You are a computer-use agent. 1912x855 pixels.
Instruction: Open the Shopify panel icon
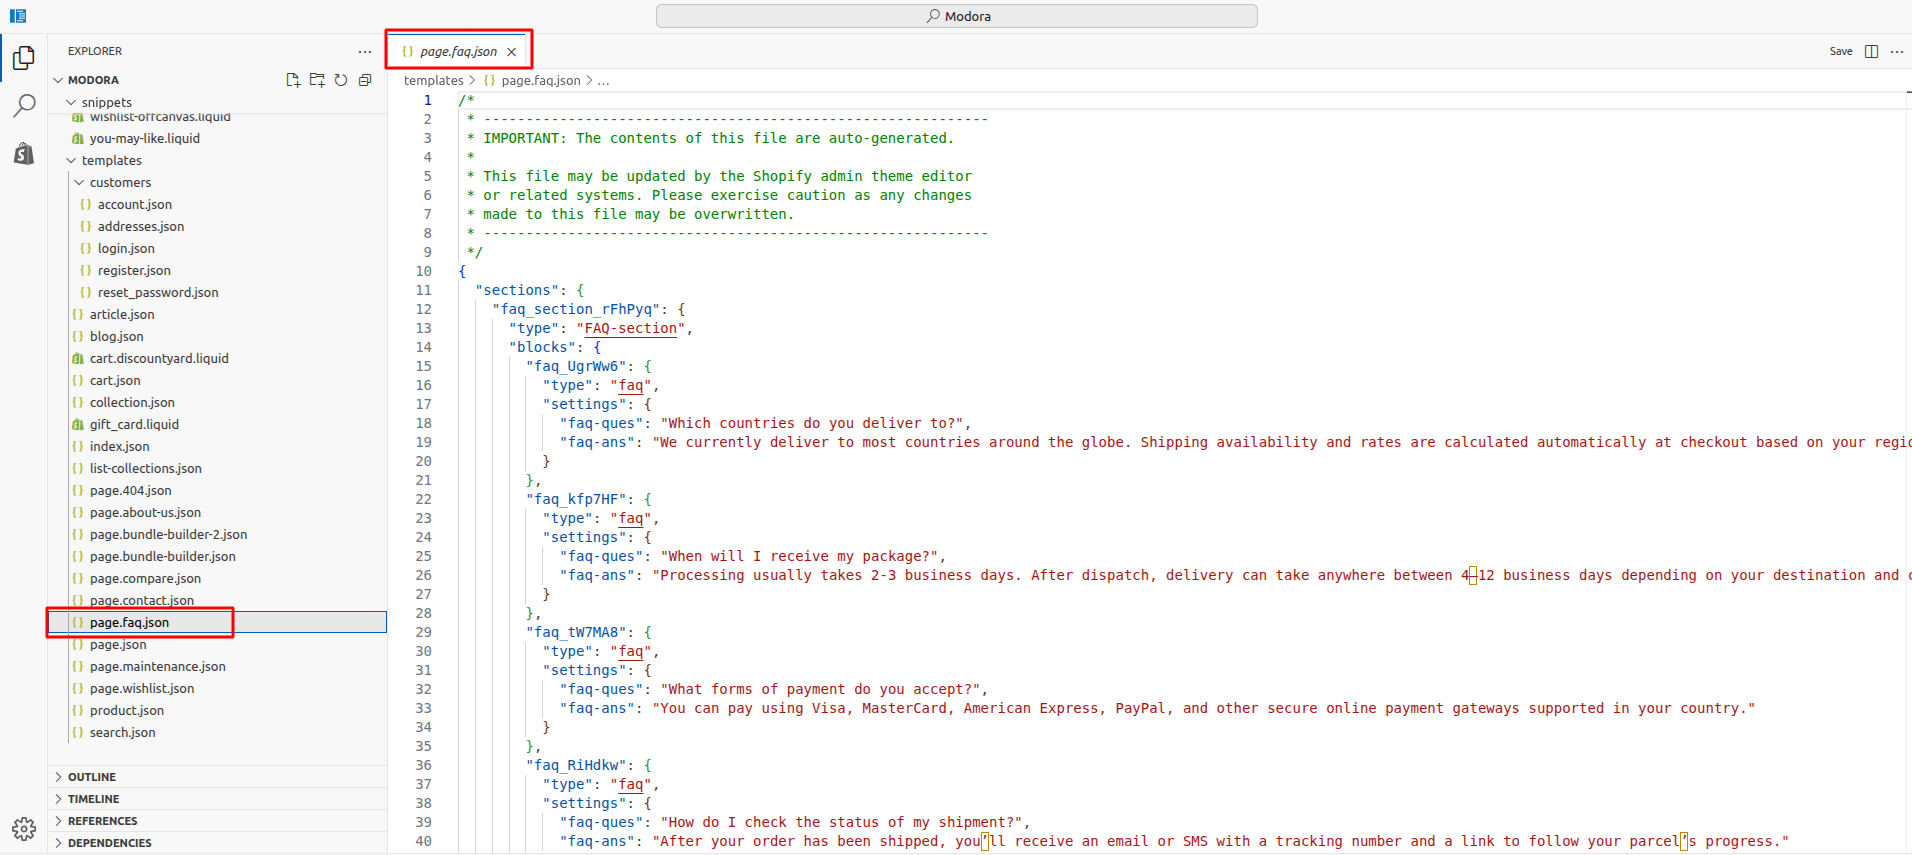click(x=24, y=153)
